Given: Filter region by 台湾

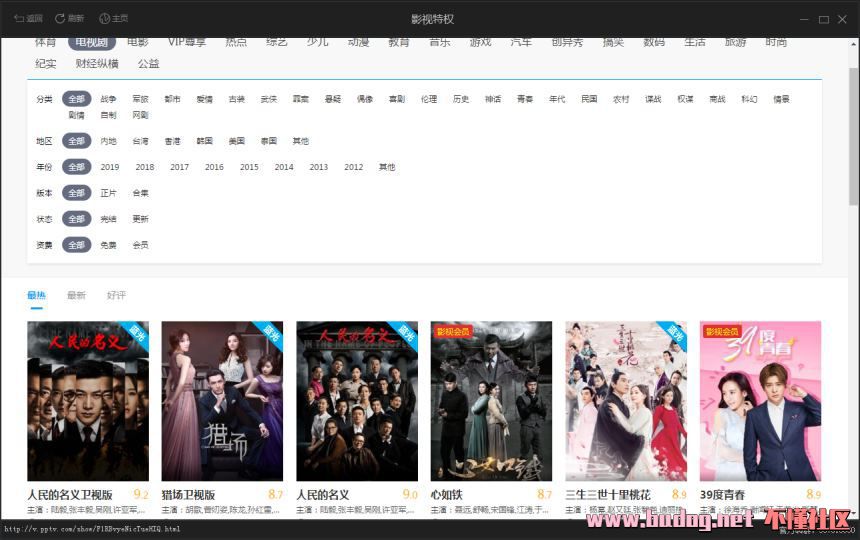Looking at the screenshot, I should (140, 141).
